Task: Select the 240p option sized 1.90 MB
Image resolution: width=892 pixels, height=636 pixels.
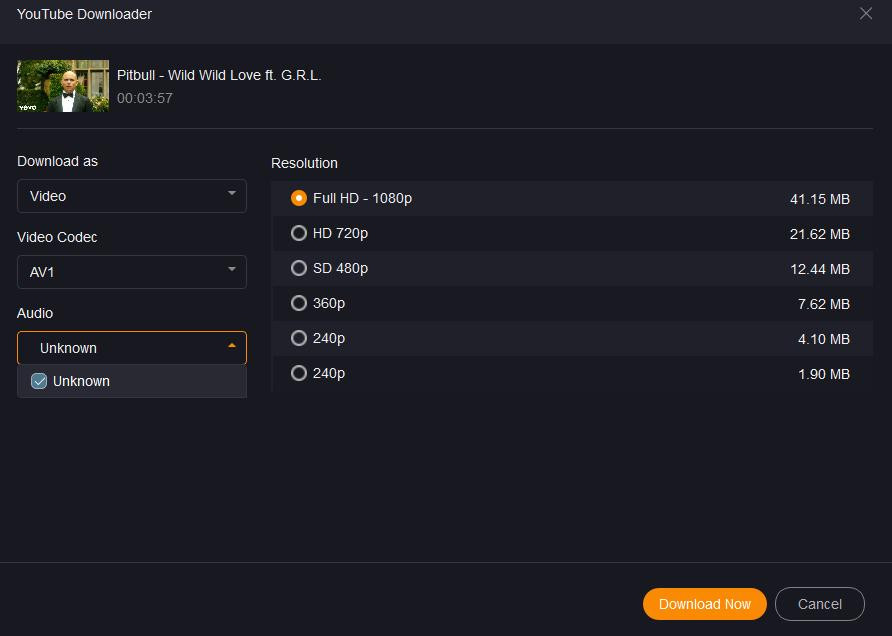Action: click(299, 373)
